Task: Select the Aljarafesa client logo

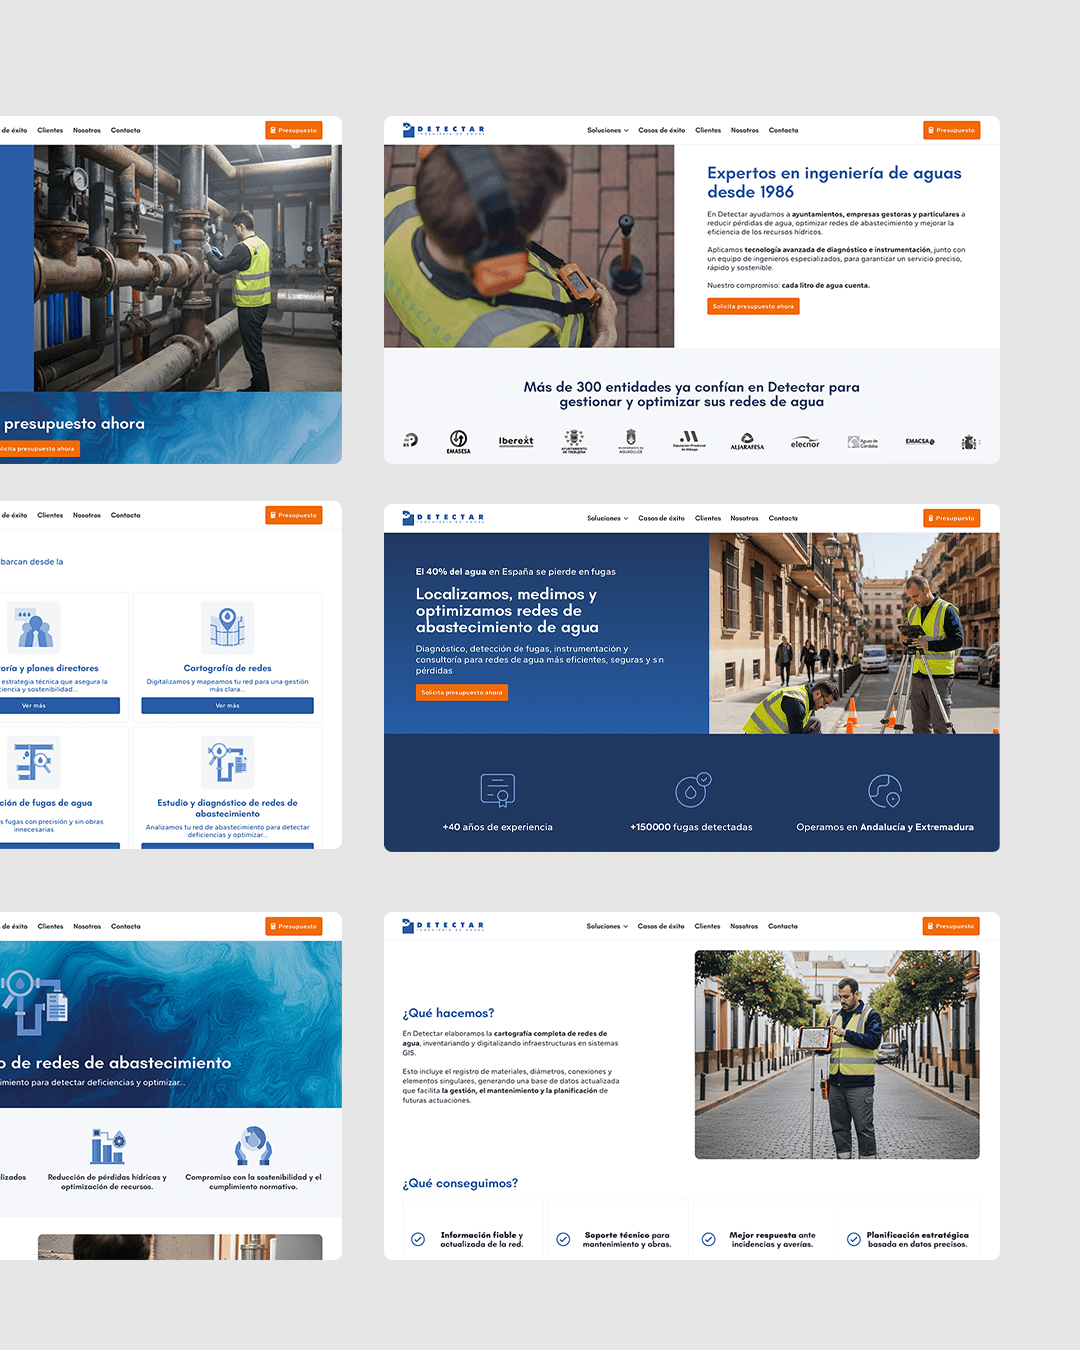Action: (x=747, y=442)
